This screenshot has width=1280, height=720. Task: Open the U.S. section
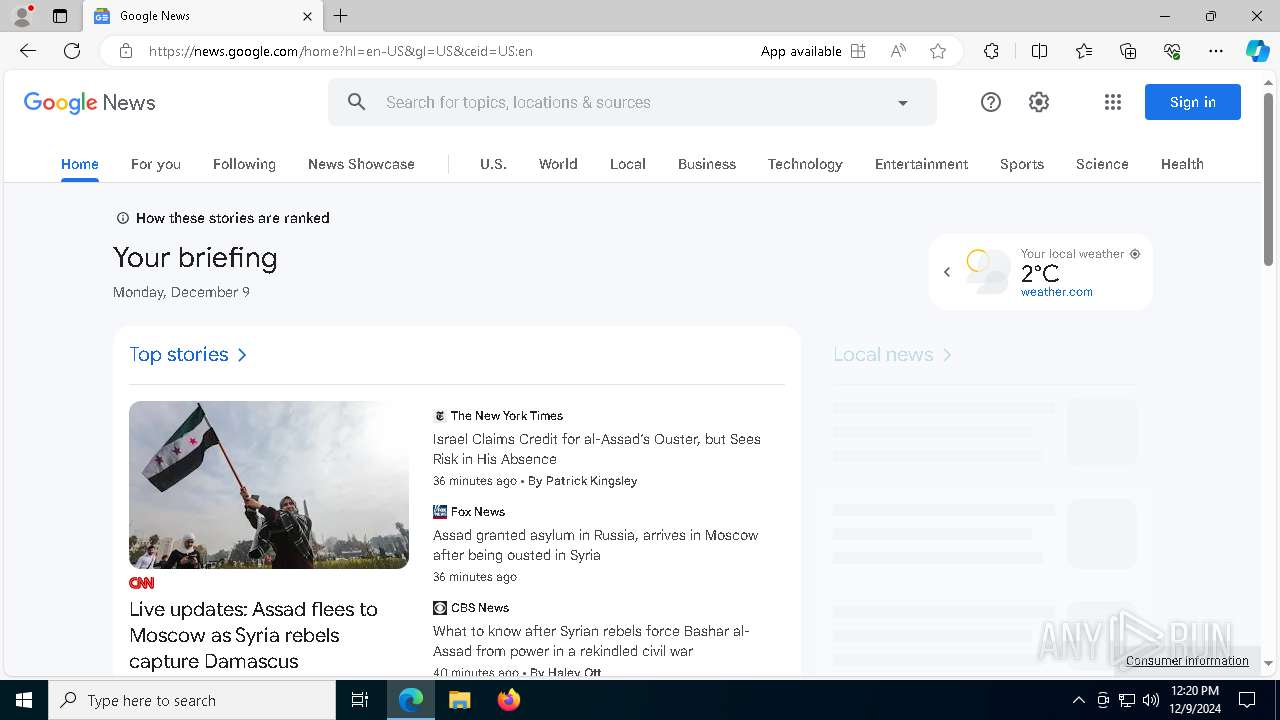click(493, 164)
